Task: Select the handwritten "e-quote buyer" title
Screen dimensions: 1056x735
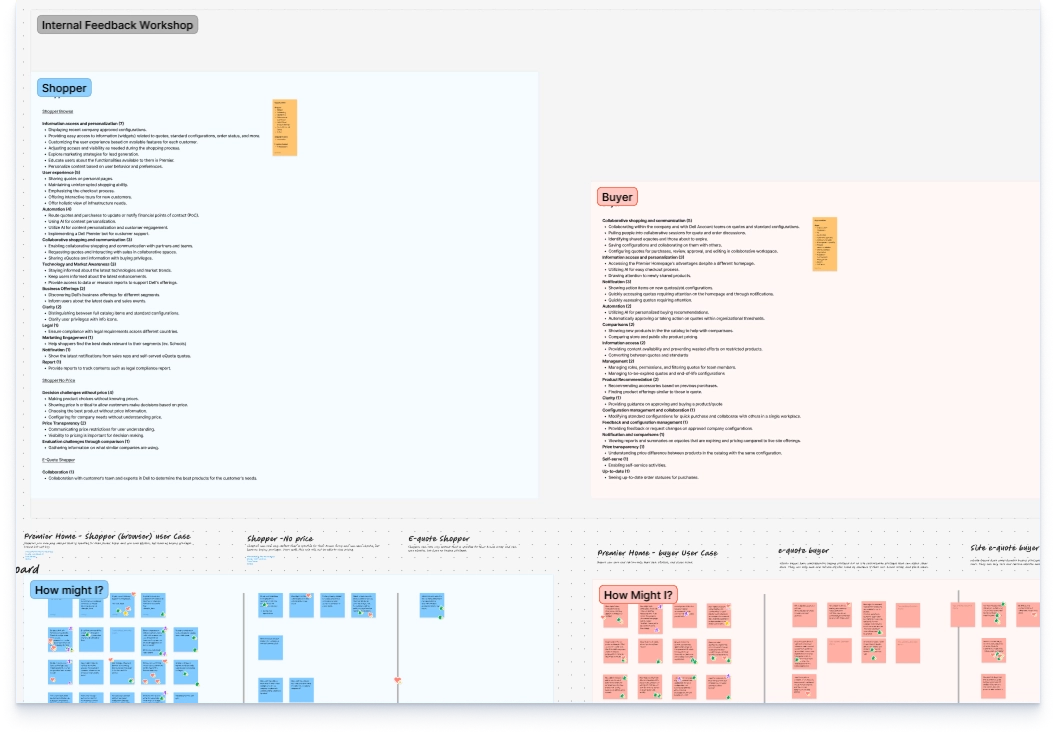Action: (803, 550)
